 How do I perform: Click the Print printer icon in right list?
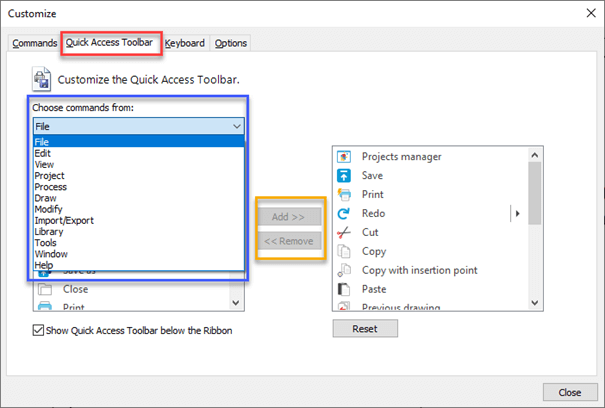tap(343, 195)
